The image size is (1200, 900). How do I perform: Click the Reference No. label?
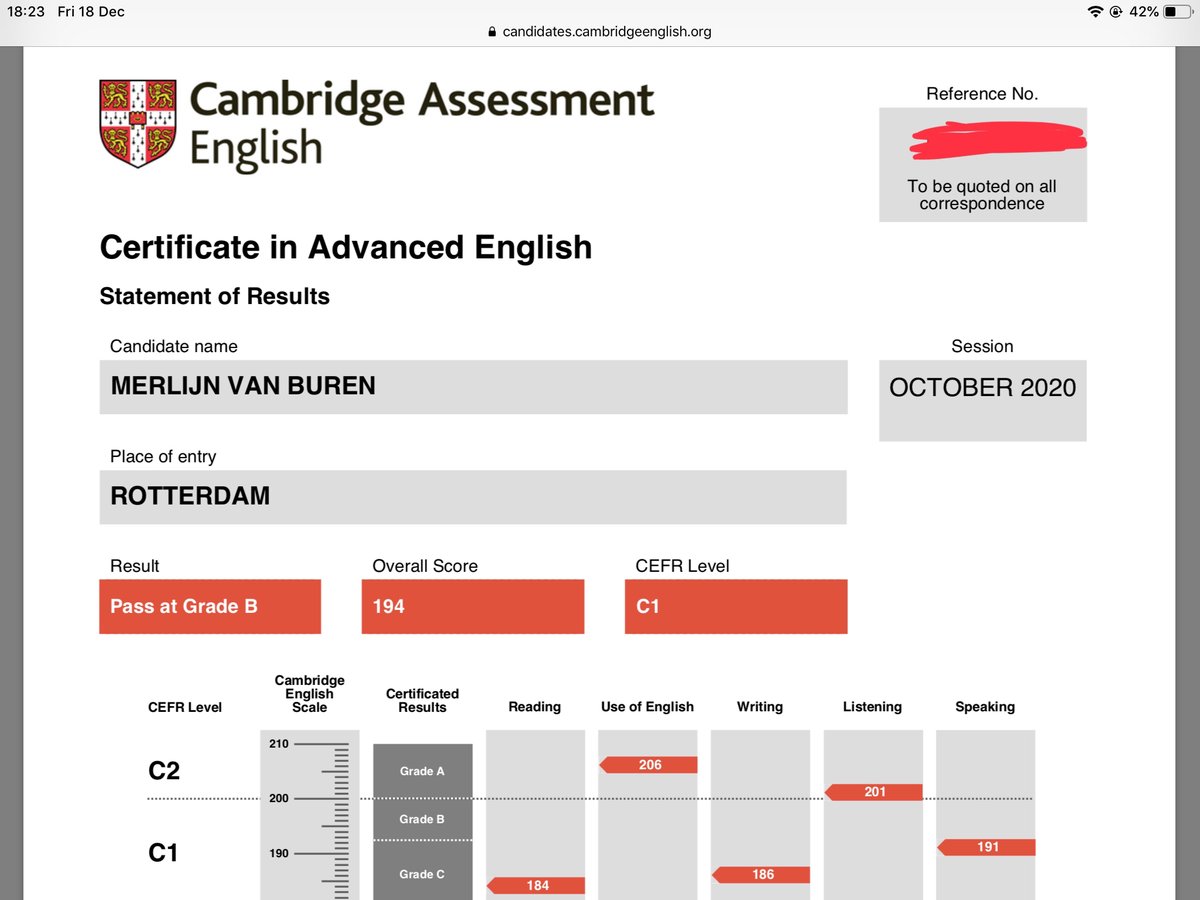(982, 94)
